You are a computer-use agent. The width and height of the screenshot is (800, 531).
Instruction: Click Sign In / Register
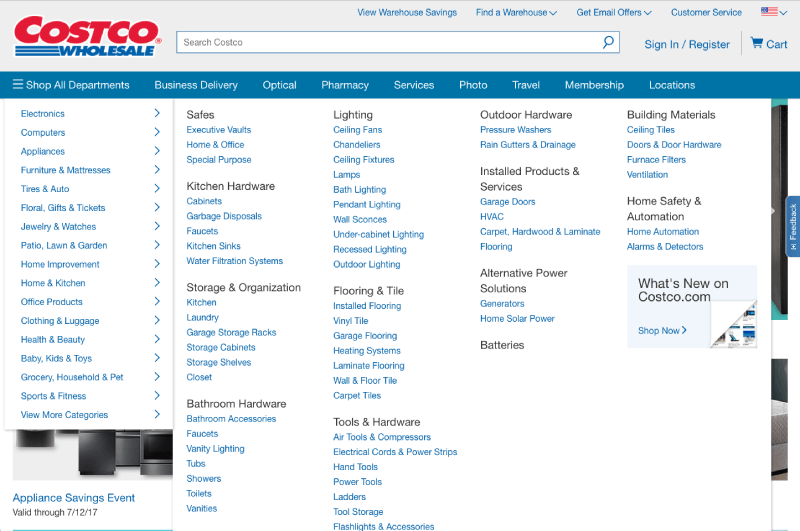tap(687, 44)
